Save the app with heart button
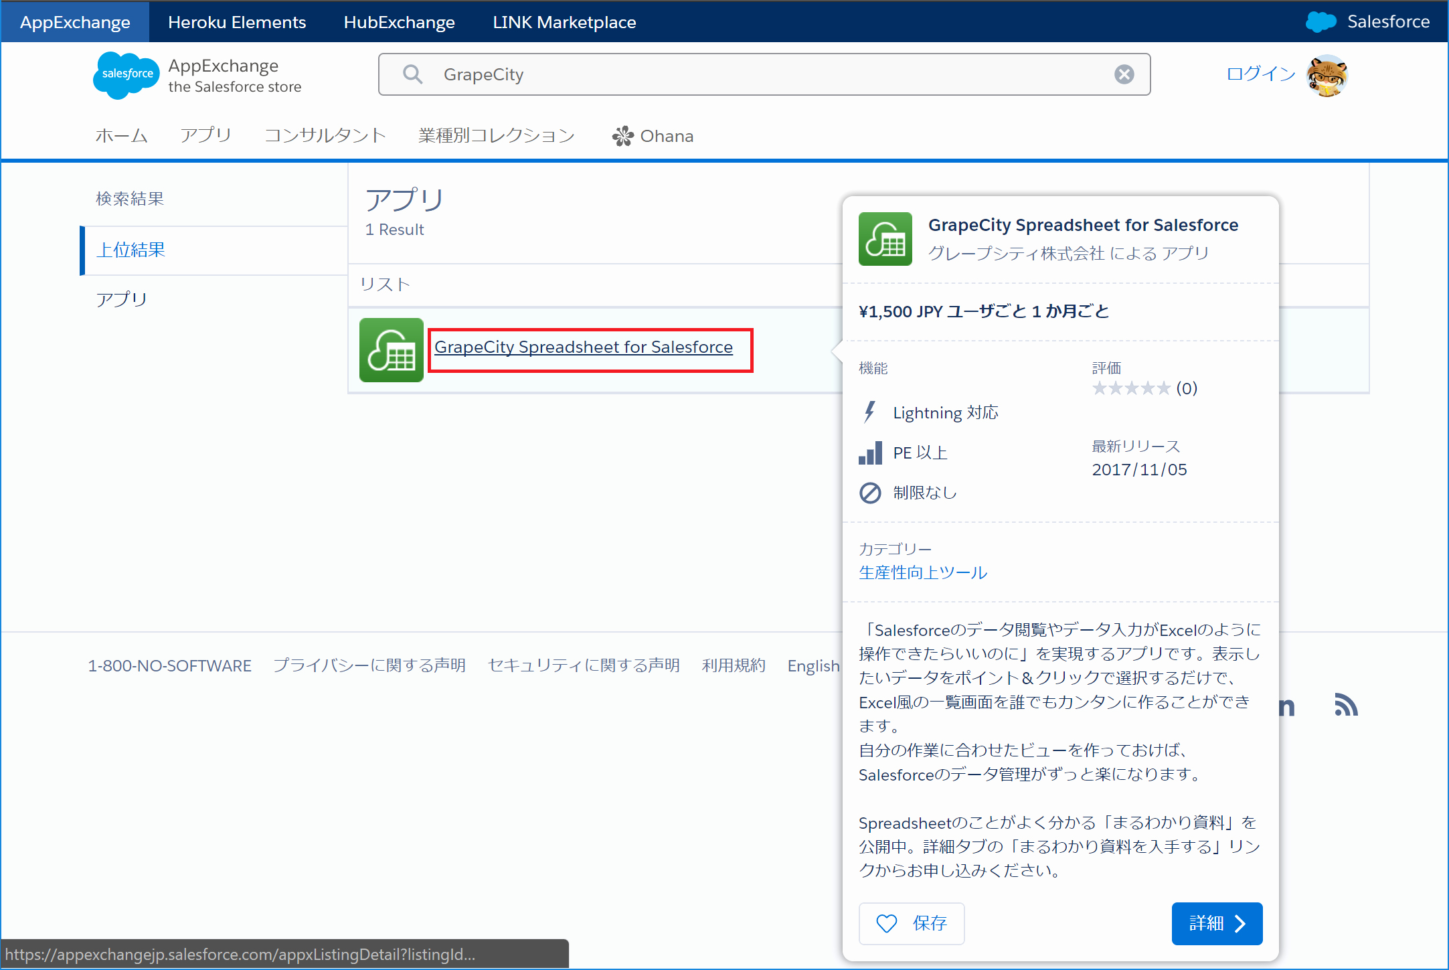The width and height of the screenshot is (1449, 970). coord(911,923)
